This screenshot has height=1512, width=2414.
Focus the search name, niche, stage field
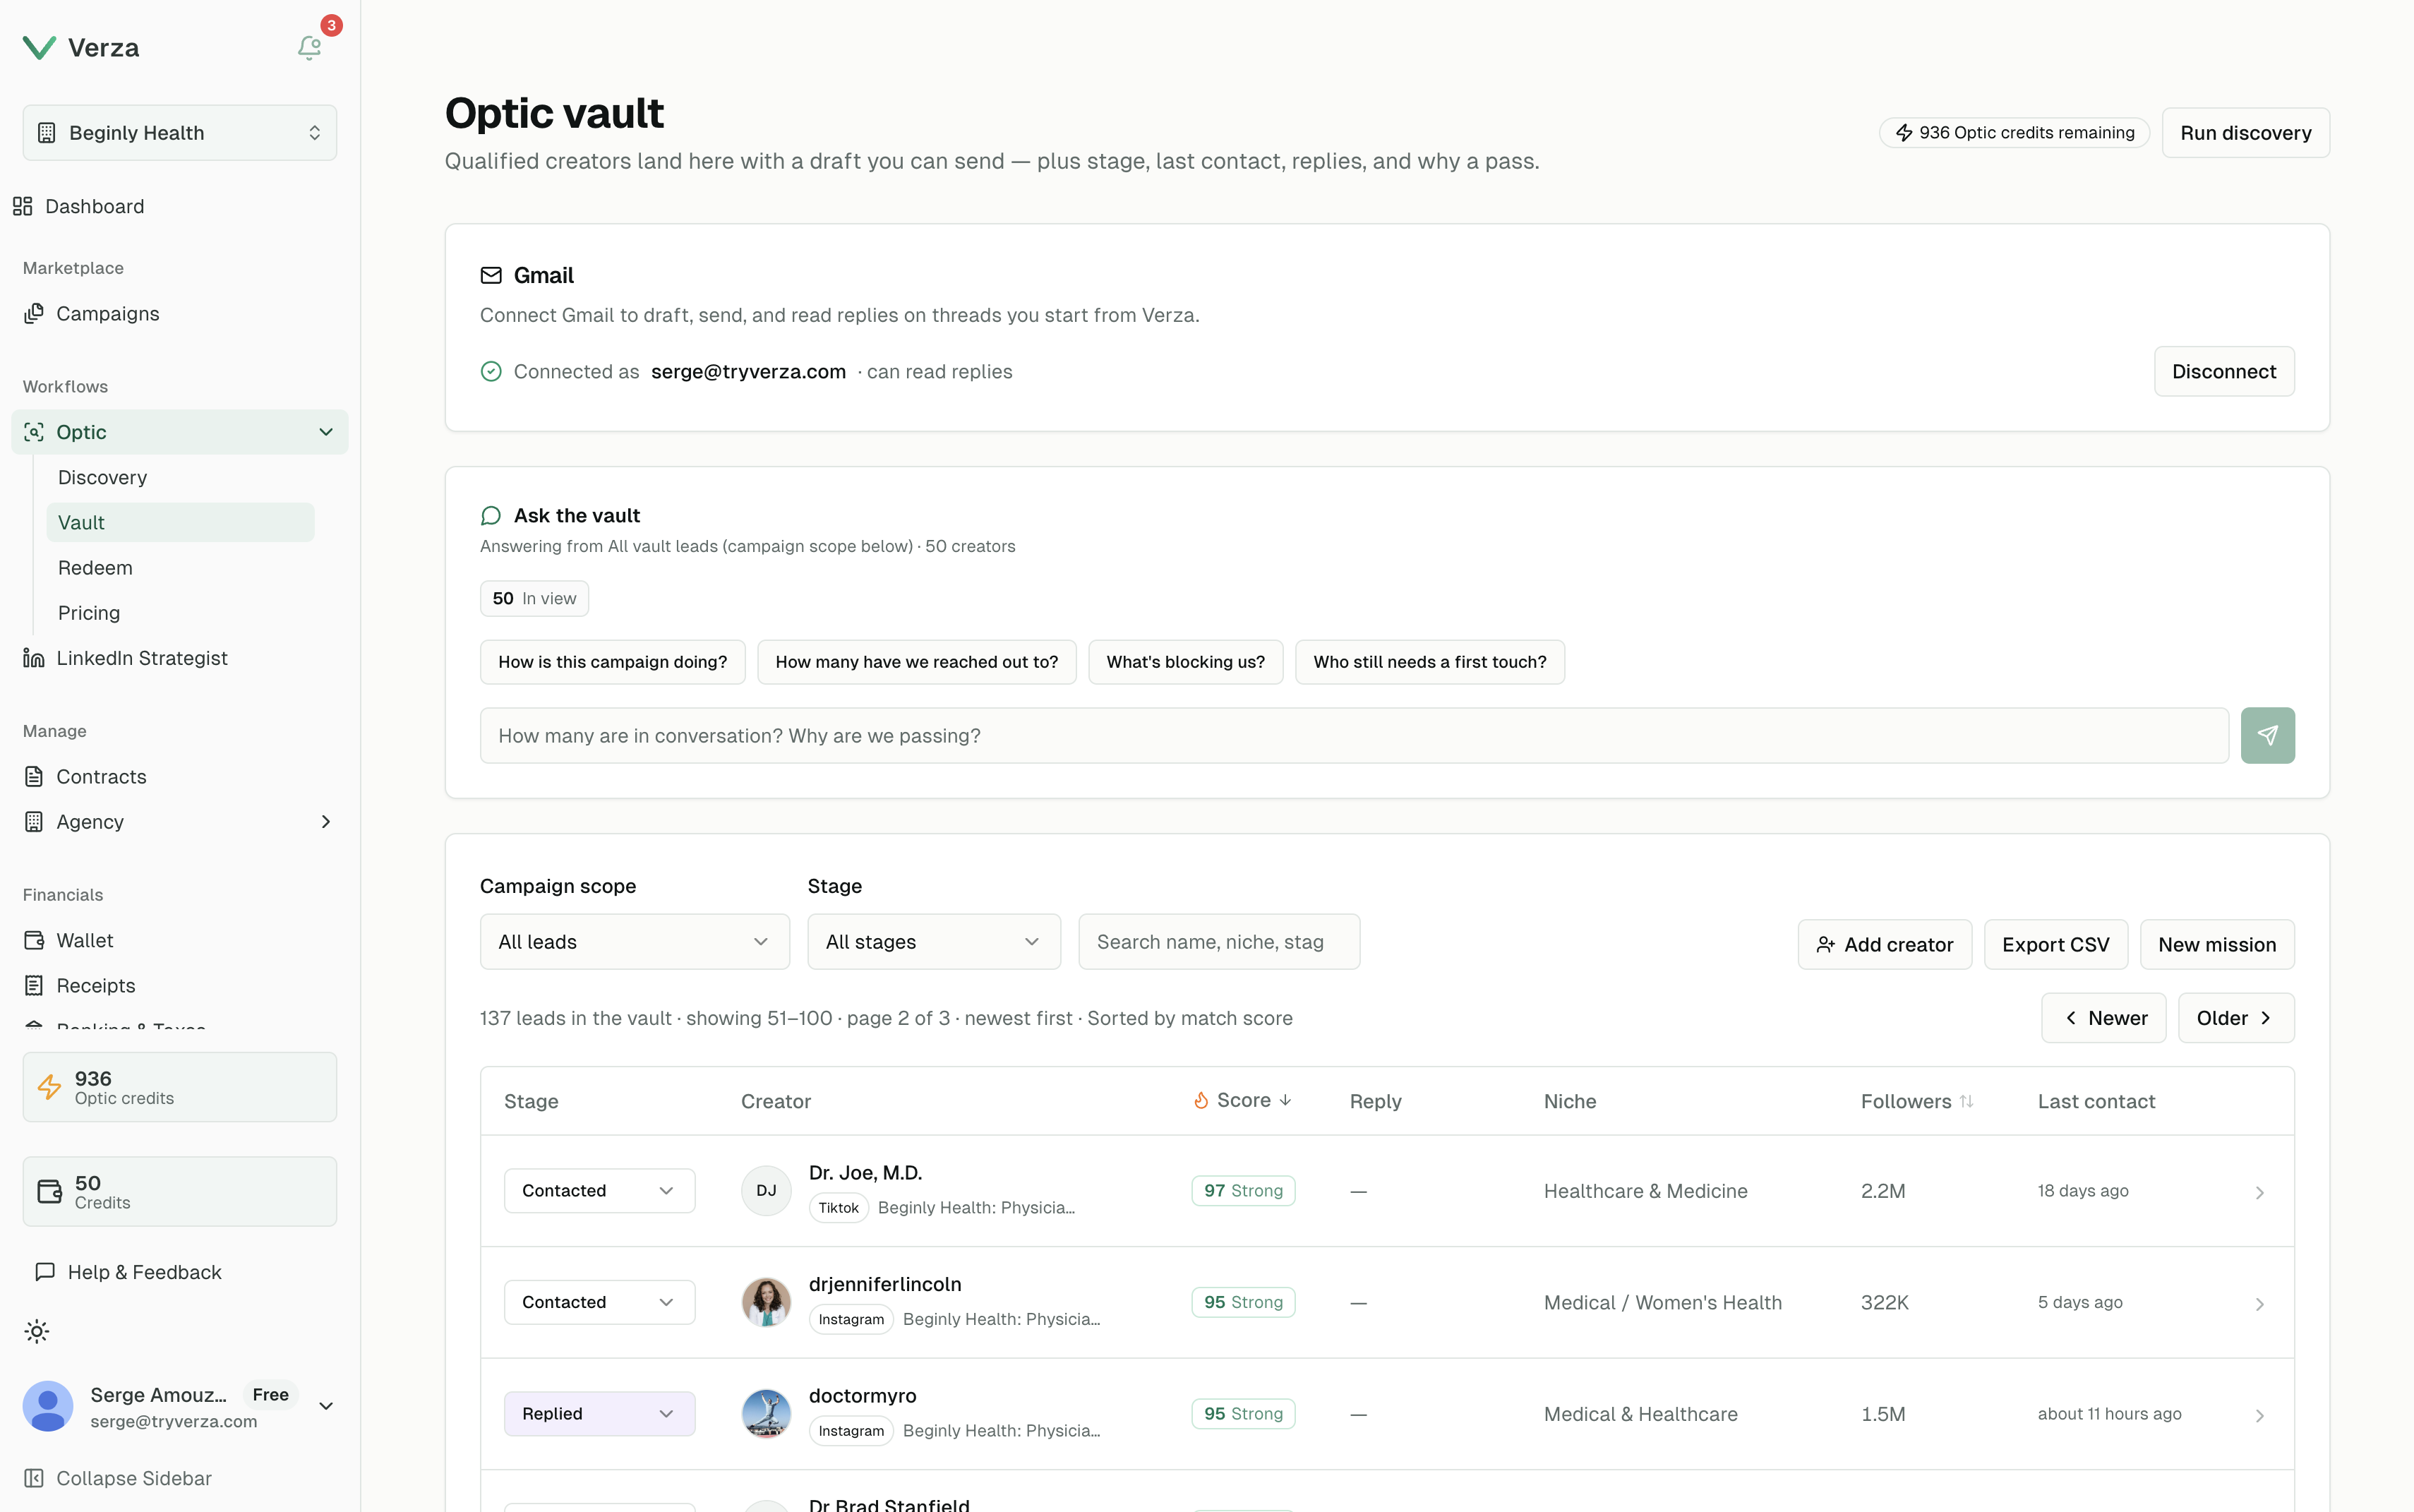[1218, 941]
